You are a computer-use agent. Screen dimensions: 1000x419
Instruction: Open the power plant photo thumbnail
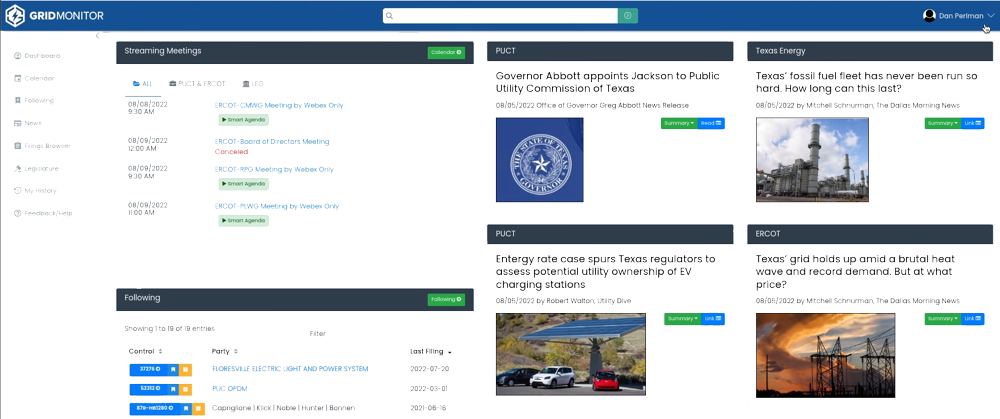[x=812, y=159]
